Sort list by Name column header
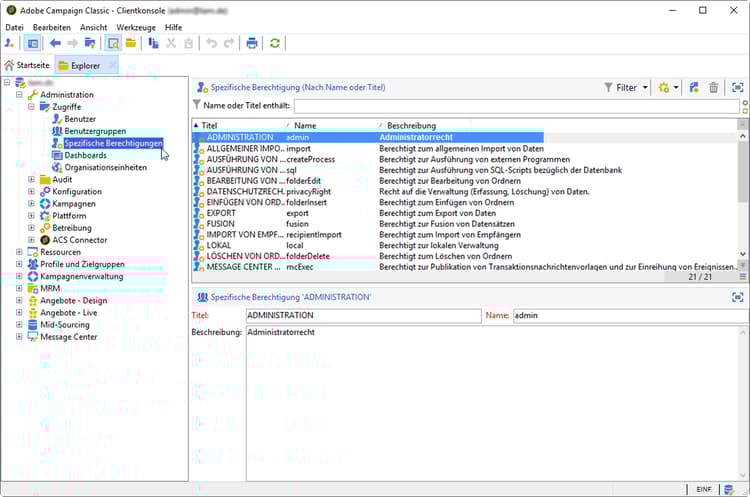750x497 pixels. [x=331, y=125]
